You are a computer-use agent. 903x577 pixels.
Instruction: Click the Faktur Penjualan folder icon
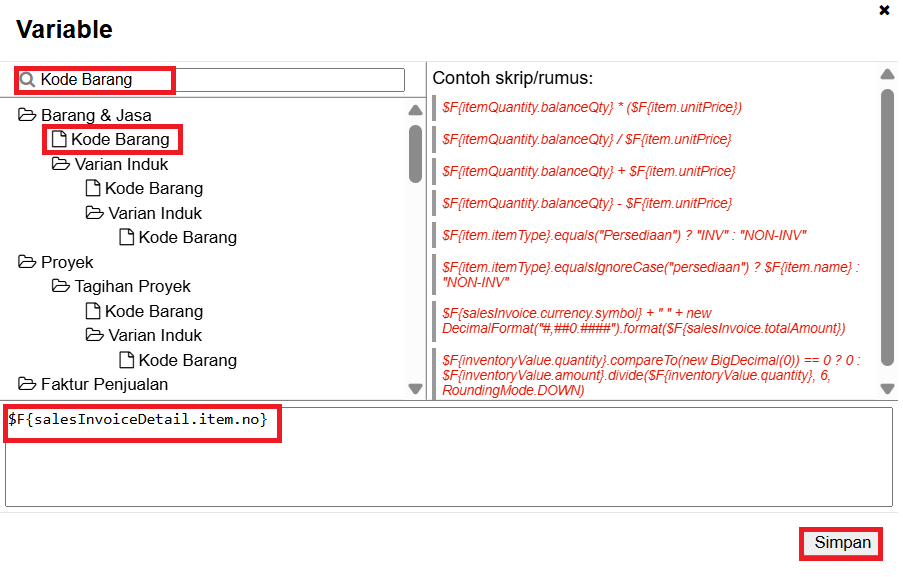26,384
